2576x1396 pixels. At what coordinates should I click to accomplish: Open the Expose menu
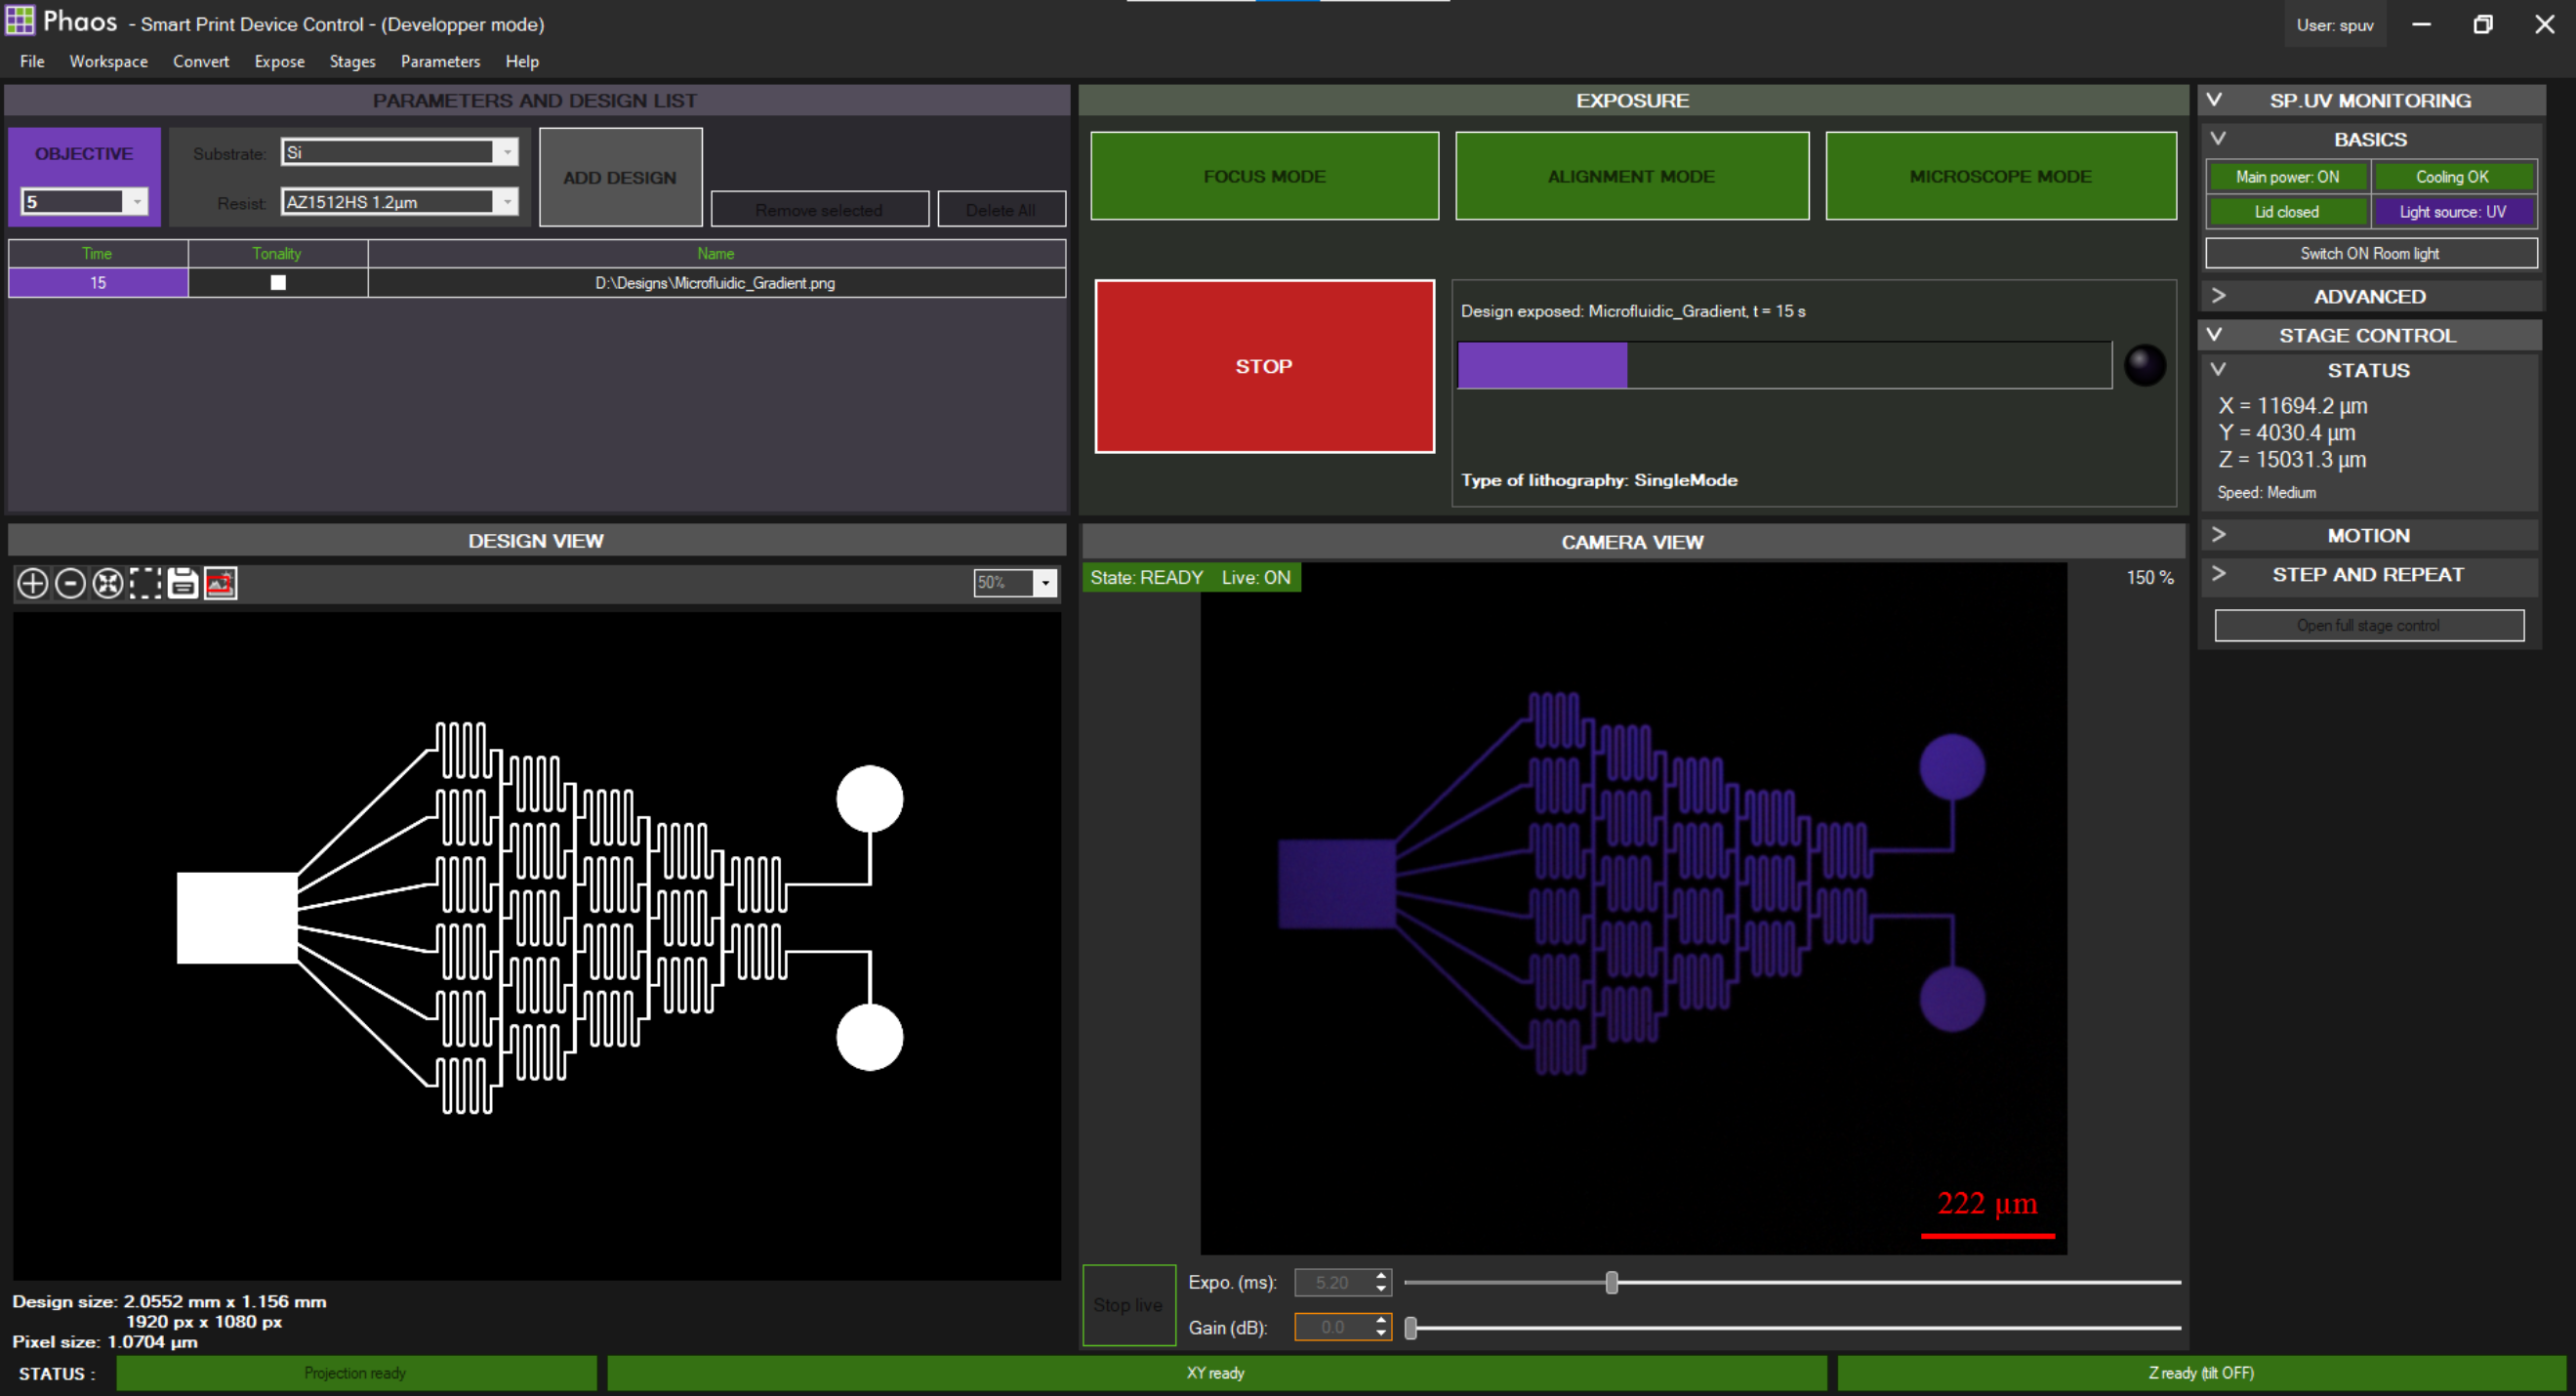[x=279, y=62]
